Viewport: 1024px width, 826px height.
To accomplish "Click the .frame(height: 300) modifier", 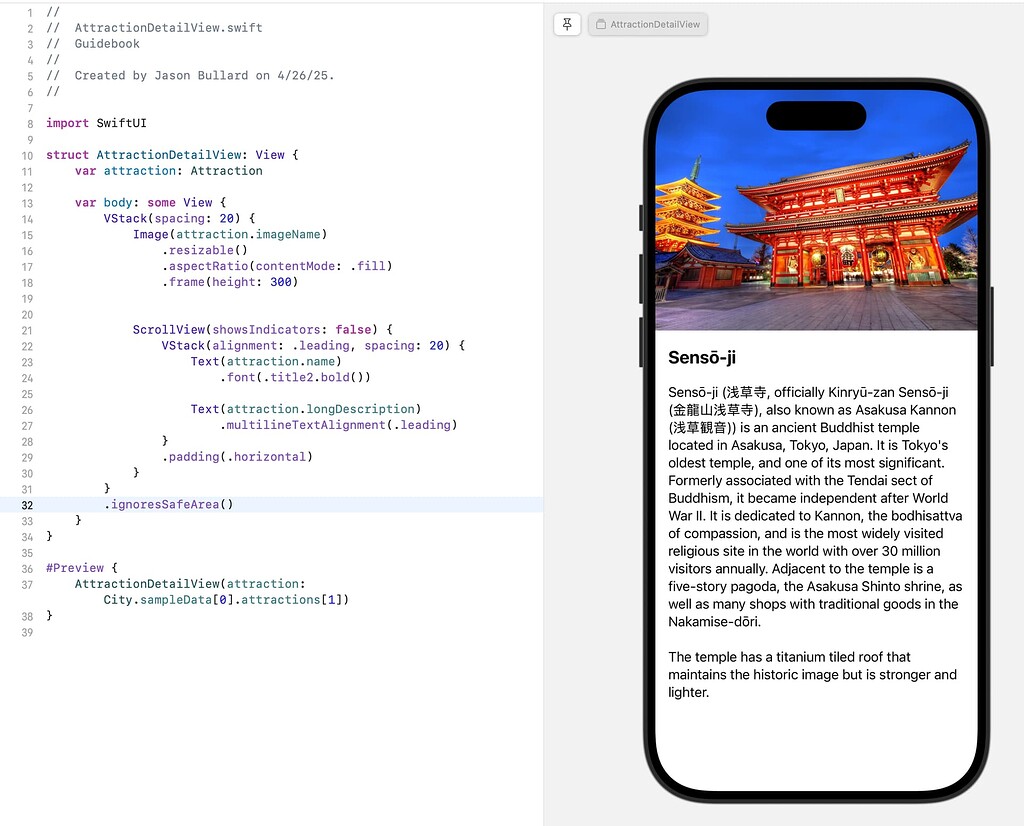I will click(x=230, y=282).
